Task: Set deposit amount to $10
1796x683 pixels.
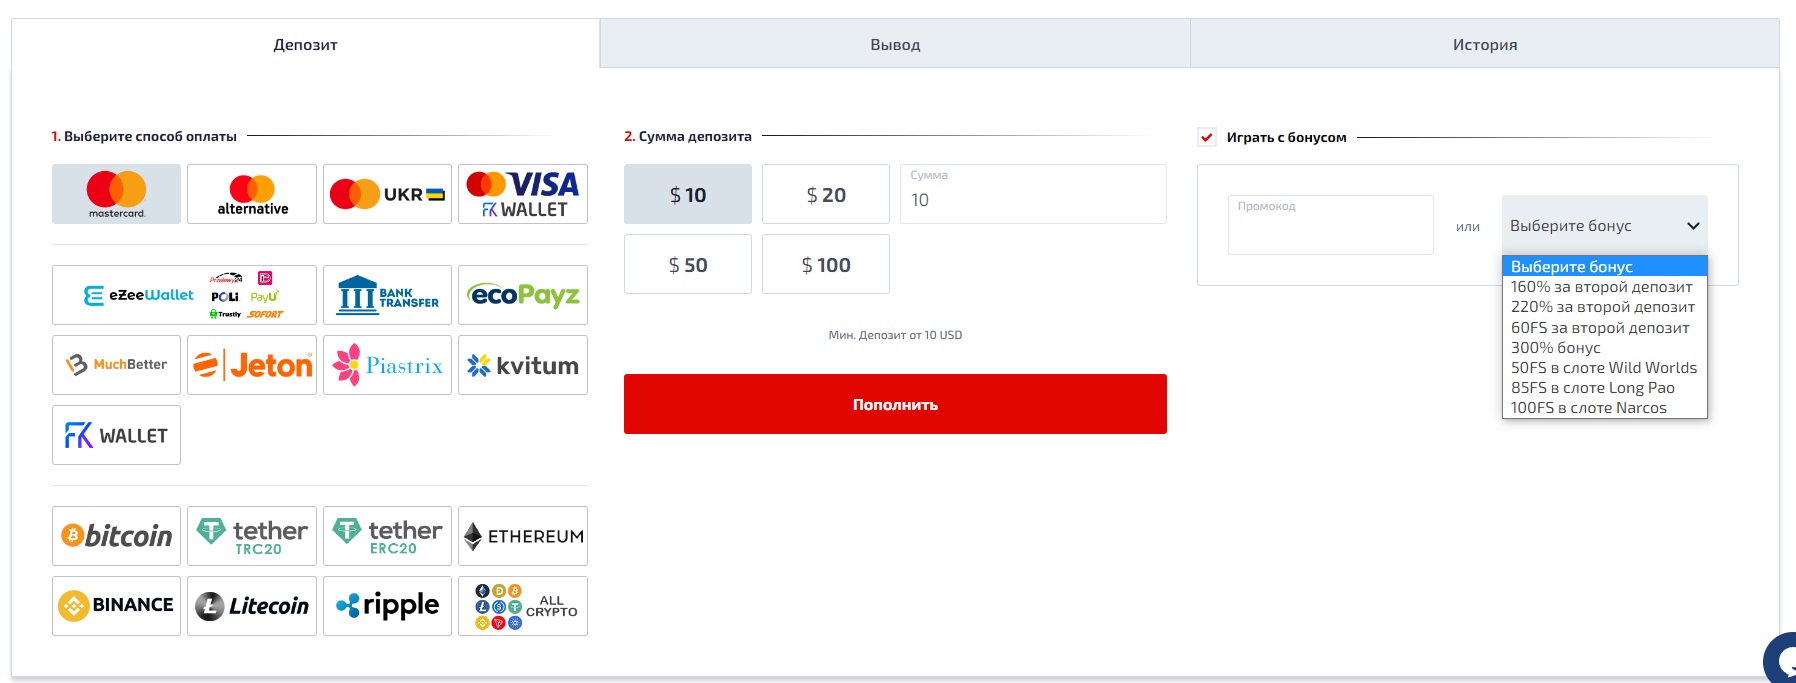Action: point(688,194)
